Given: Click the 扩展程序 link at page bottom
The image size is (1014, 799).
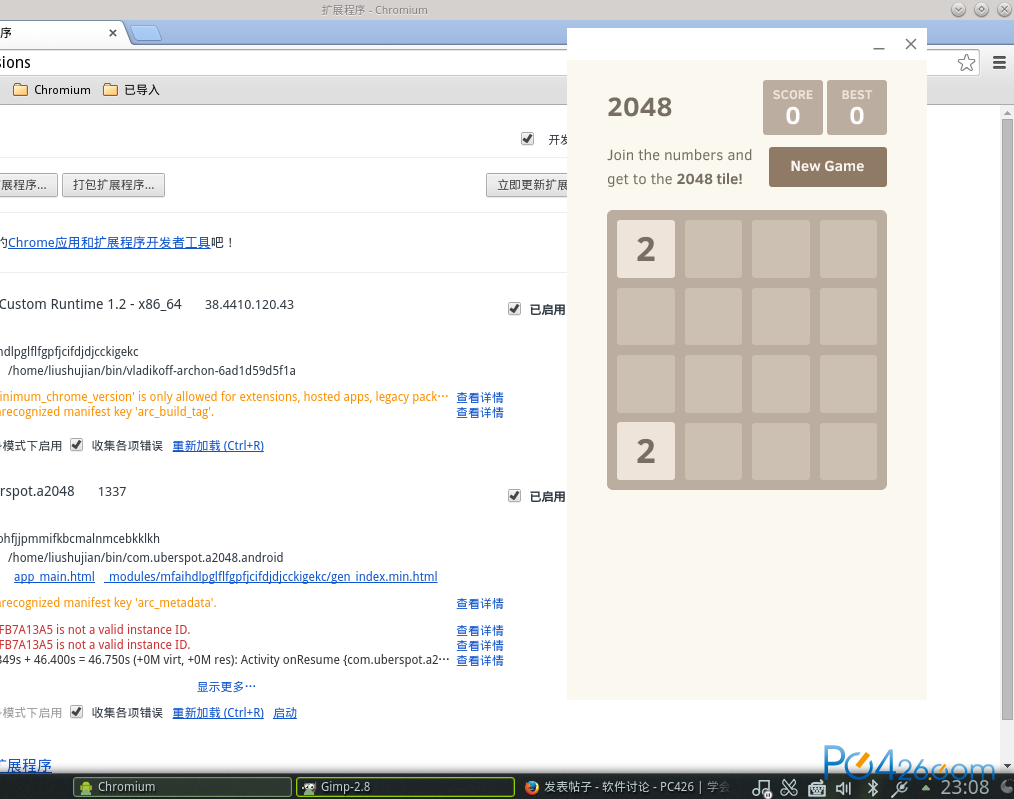Looking at the screenshot, I should 26,765.
